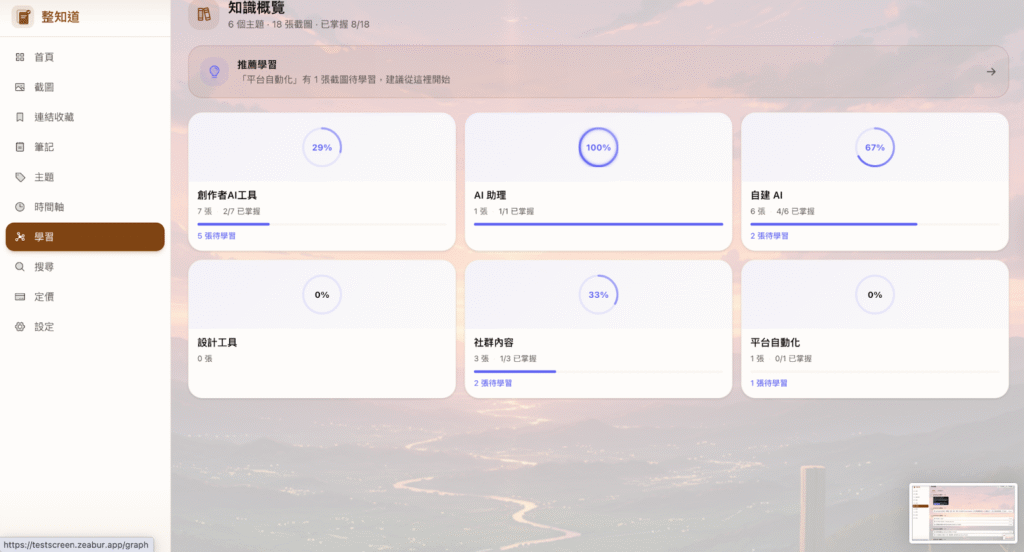Click the graph icon beside 學習
The height and width of the screenshot is (552, 1024).
[x=20, y=237]
